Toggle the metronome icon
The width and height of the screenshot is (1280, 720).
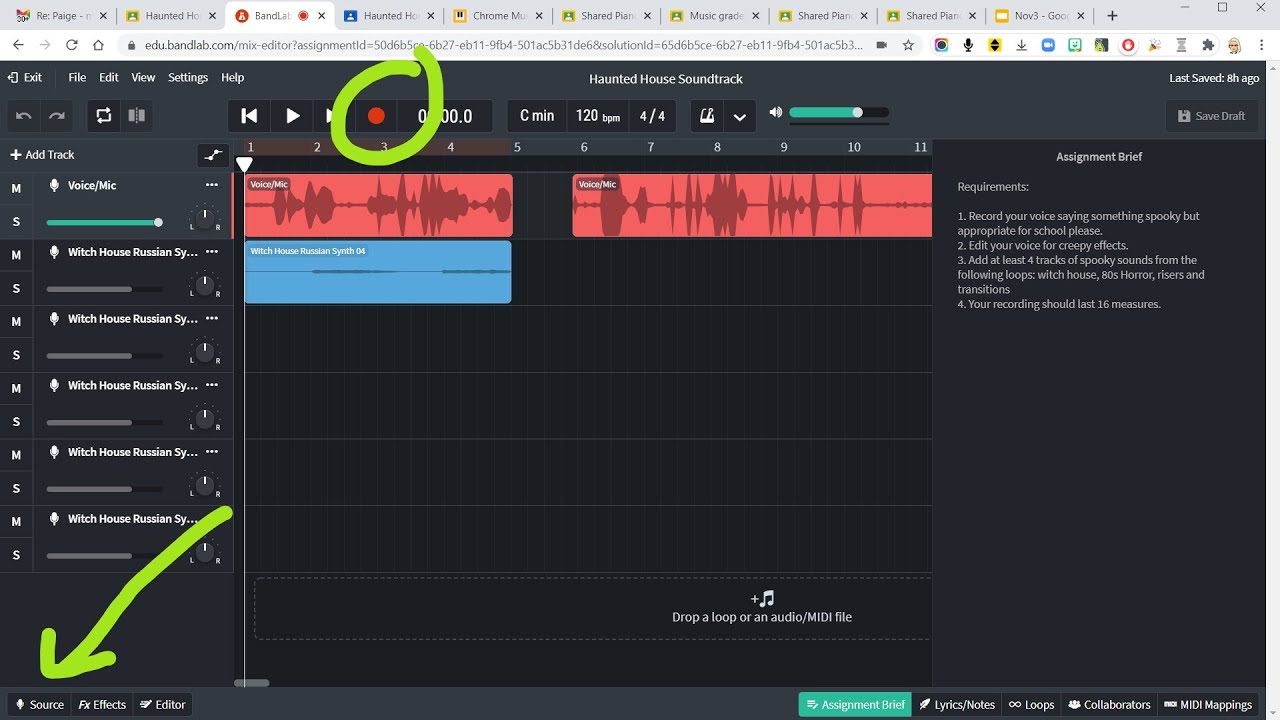(x=707, y=116)
